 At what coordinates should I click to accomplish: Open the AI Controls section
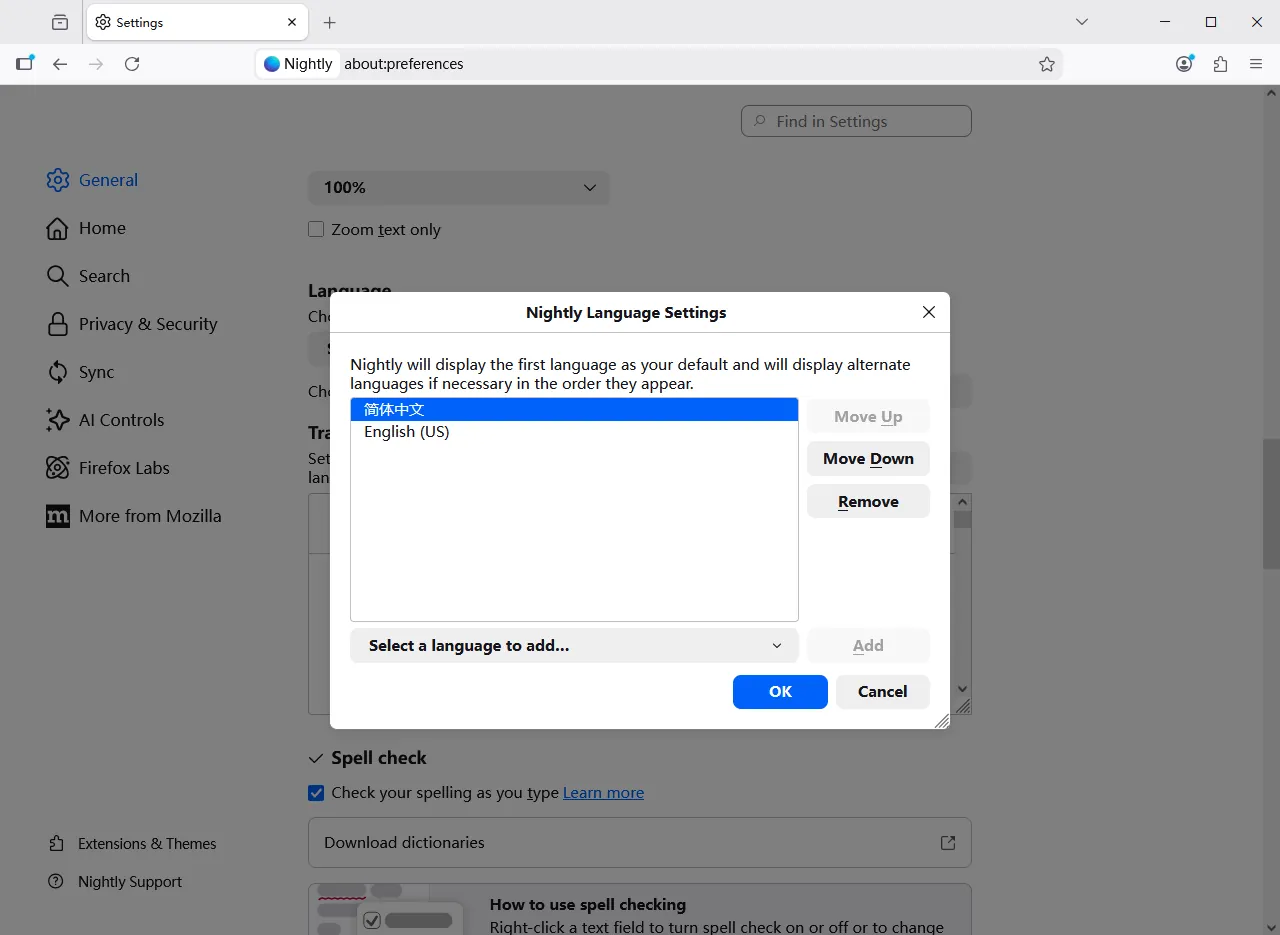tap(121, 419)
